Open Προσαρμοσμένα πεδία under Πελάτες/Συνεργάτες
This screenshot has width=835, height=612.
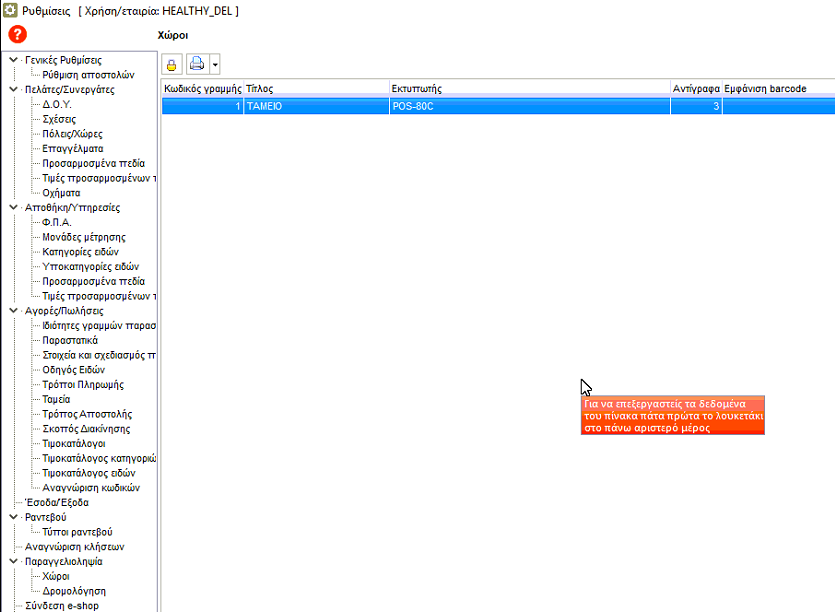94,164
